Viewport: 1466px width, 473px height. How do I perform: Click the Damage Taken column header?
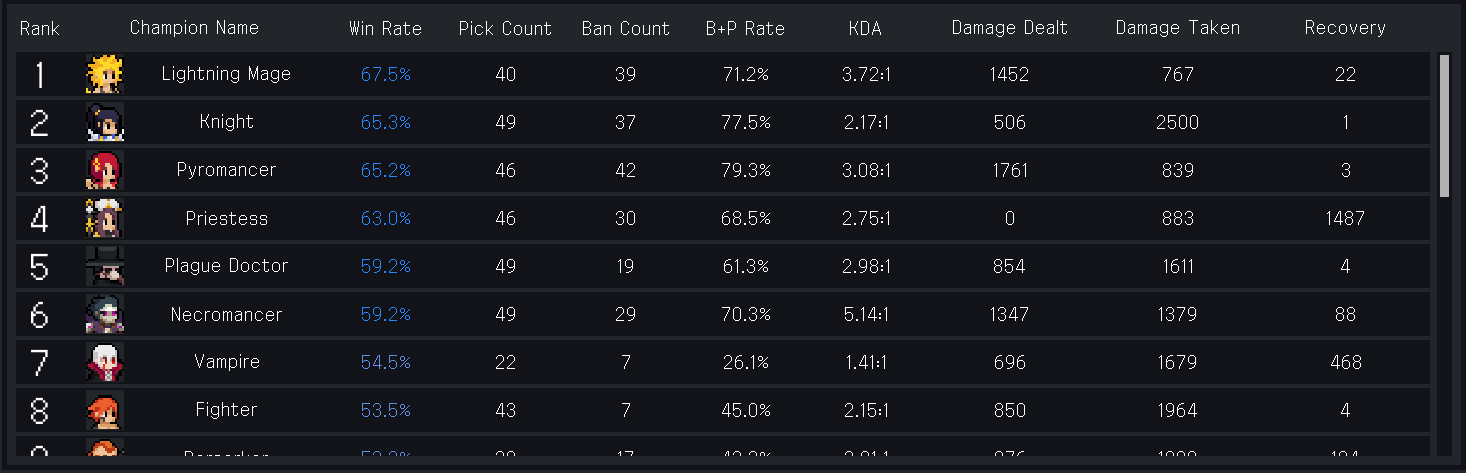pyautogui.click(x=1177, y=28)
